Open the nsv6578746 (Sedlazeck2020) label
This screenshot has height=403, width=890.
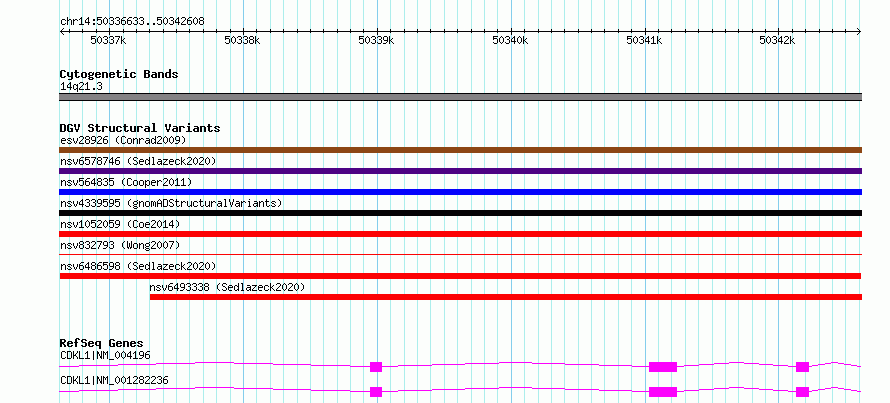[x=138, y=161]
